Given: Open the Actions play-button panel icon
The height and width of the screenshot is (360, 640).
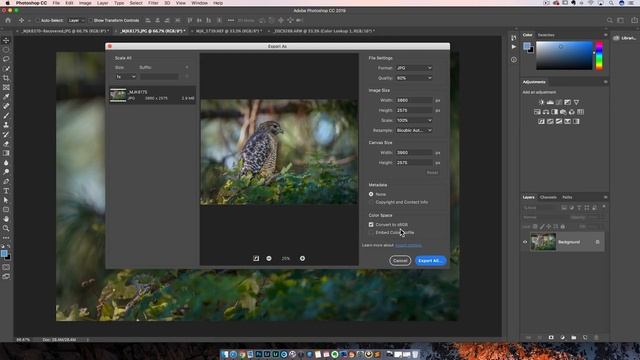Looking at the screenshot, I should point(513,47).
